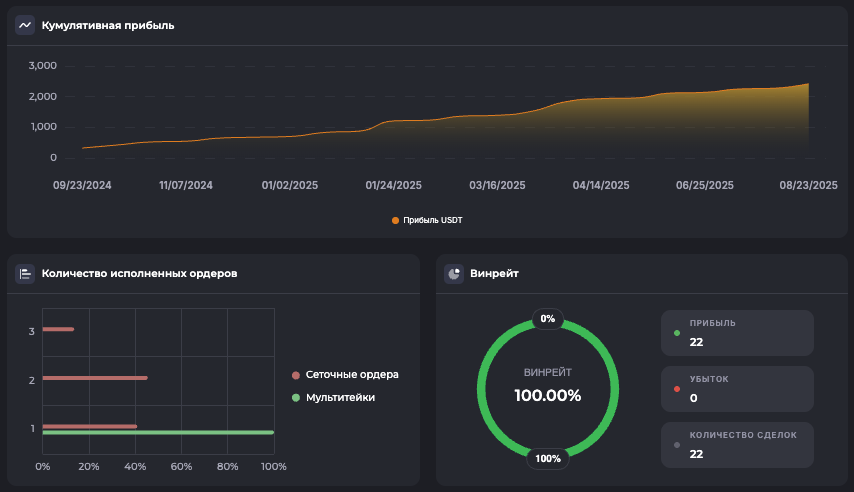Click the winrate pie chart icon
854x492 pixels.
coord(454,273)
